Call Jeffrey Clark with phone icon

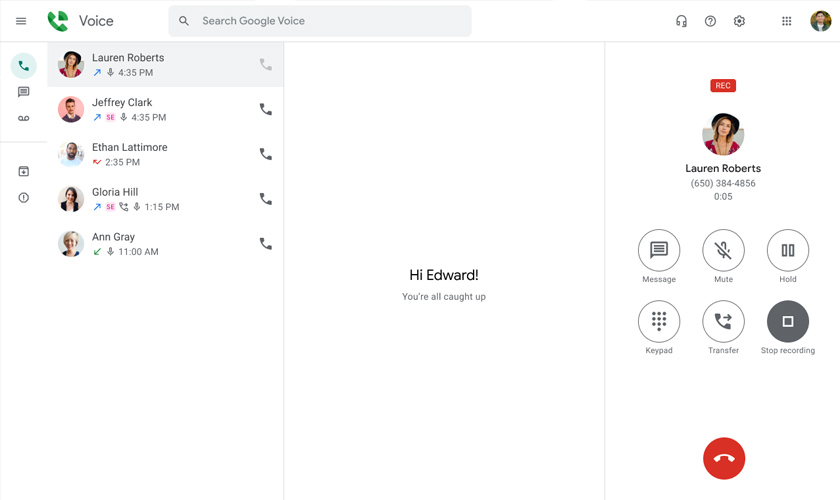point(266,109)
